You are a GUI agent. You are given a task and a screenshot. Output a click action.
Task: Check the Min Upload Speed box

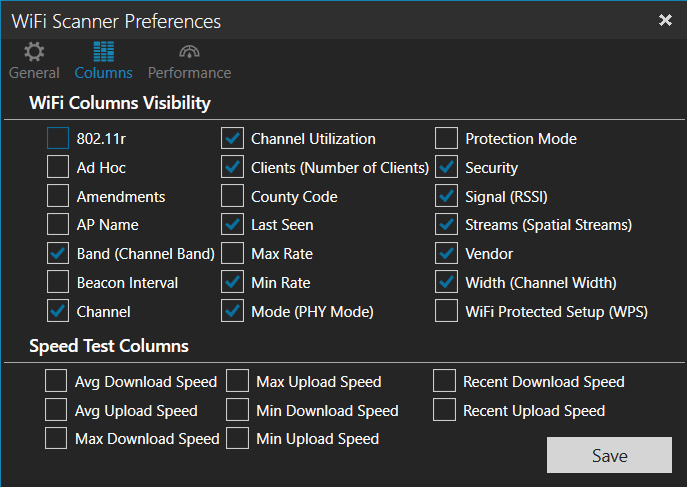tap(237, 438)
